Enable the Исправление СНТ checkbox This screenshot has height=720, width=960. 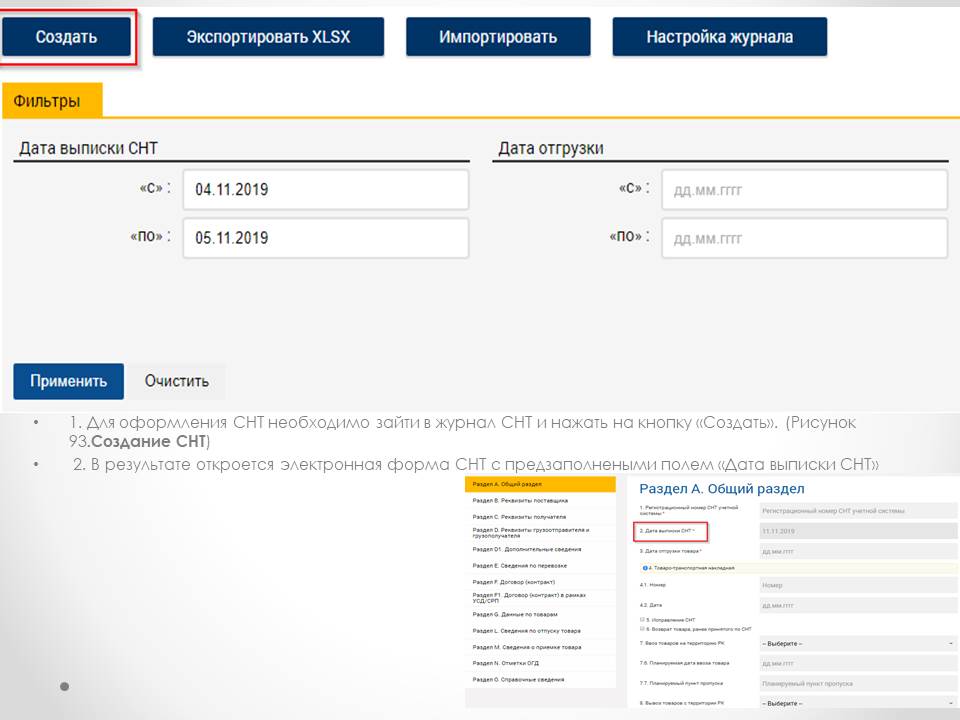(641, 620)
